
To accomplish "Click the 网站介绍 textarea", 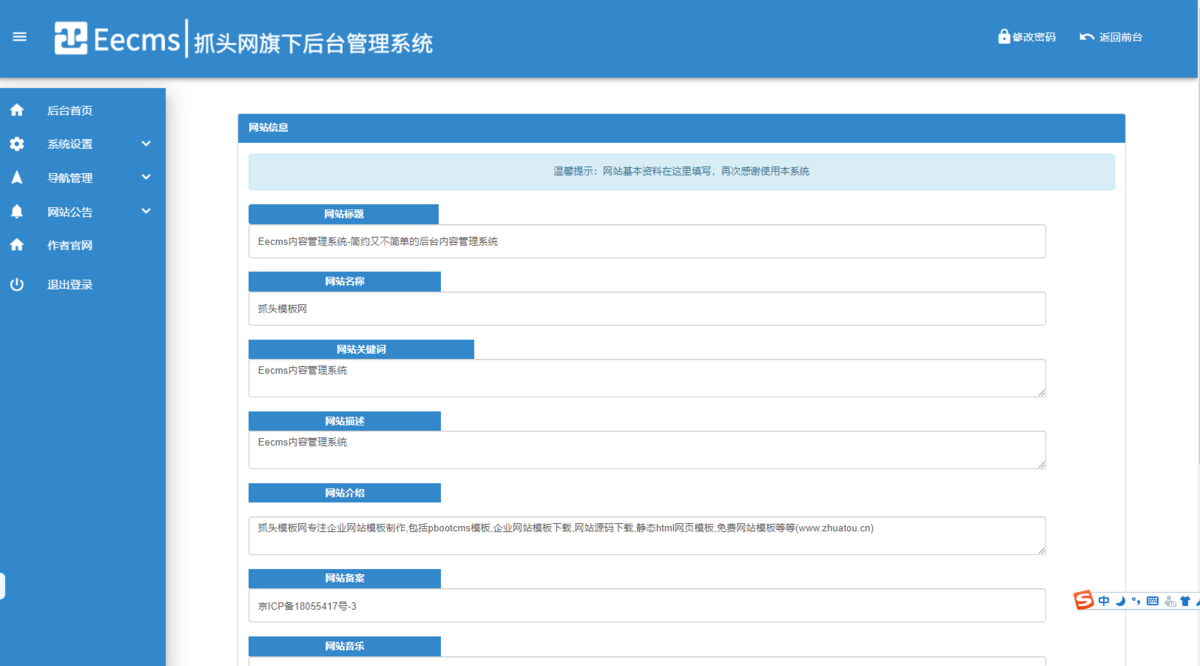I will point(647,536).
